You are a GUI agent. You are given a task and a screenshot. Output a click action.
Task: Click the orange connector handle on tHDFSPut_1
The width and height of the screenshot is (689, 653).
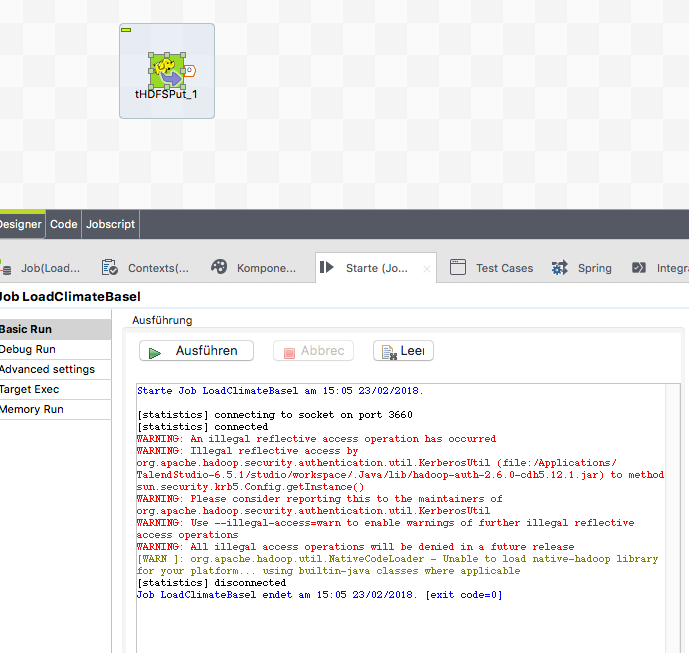tap(189, 70)
